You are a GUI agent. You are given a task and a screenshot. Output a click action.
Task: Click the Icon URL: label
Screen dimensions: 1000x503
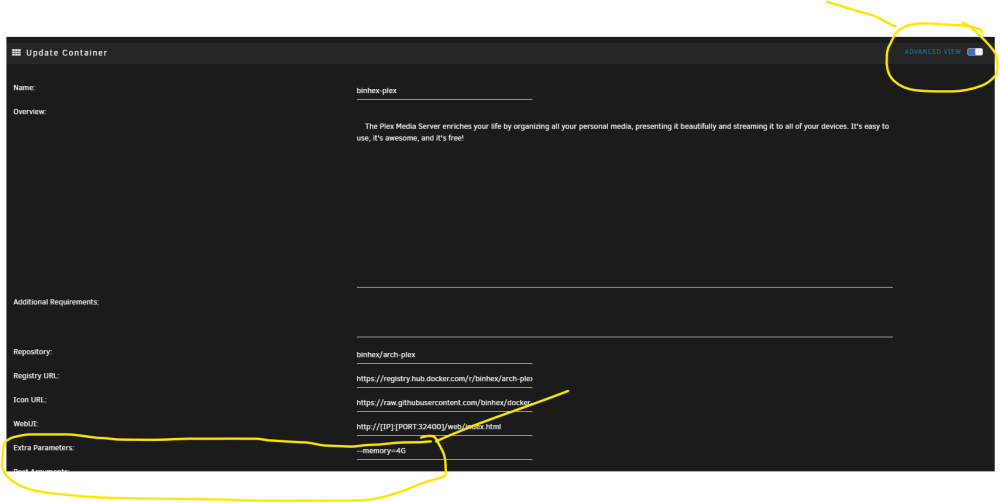coord(30,400)
